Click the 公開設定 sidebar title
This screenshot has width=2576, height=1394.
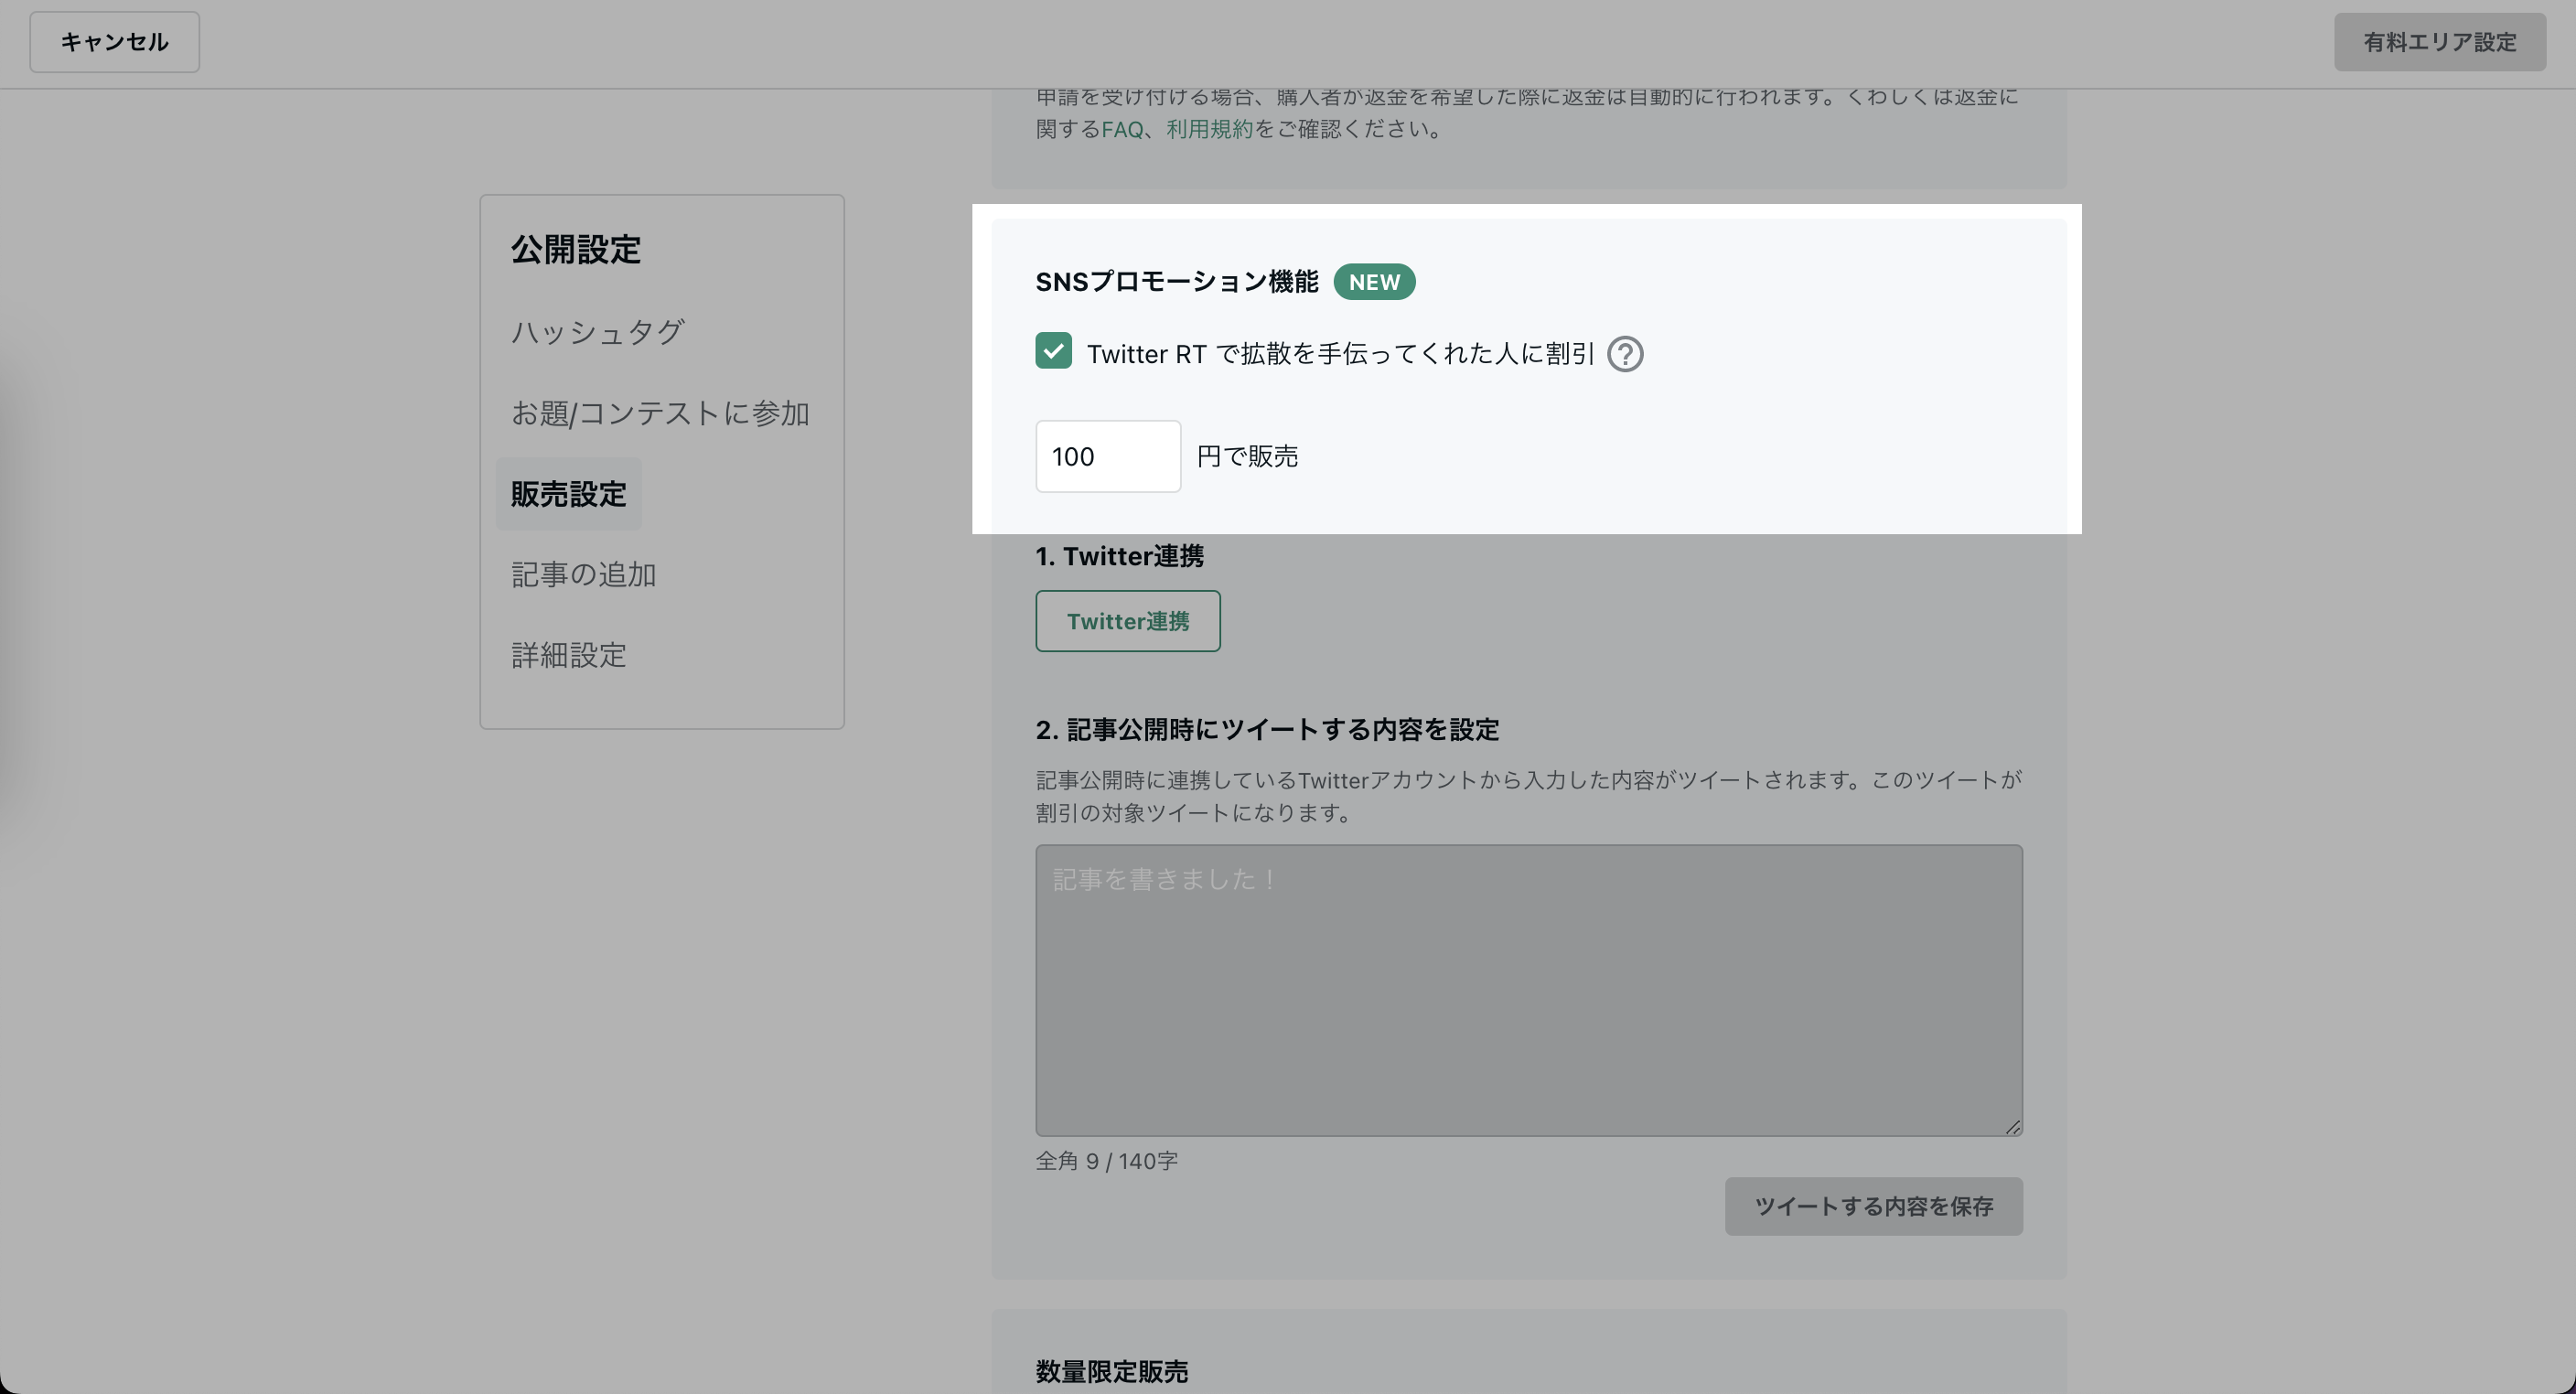tap(576, 249)
